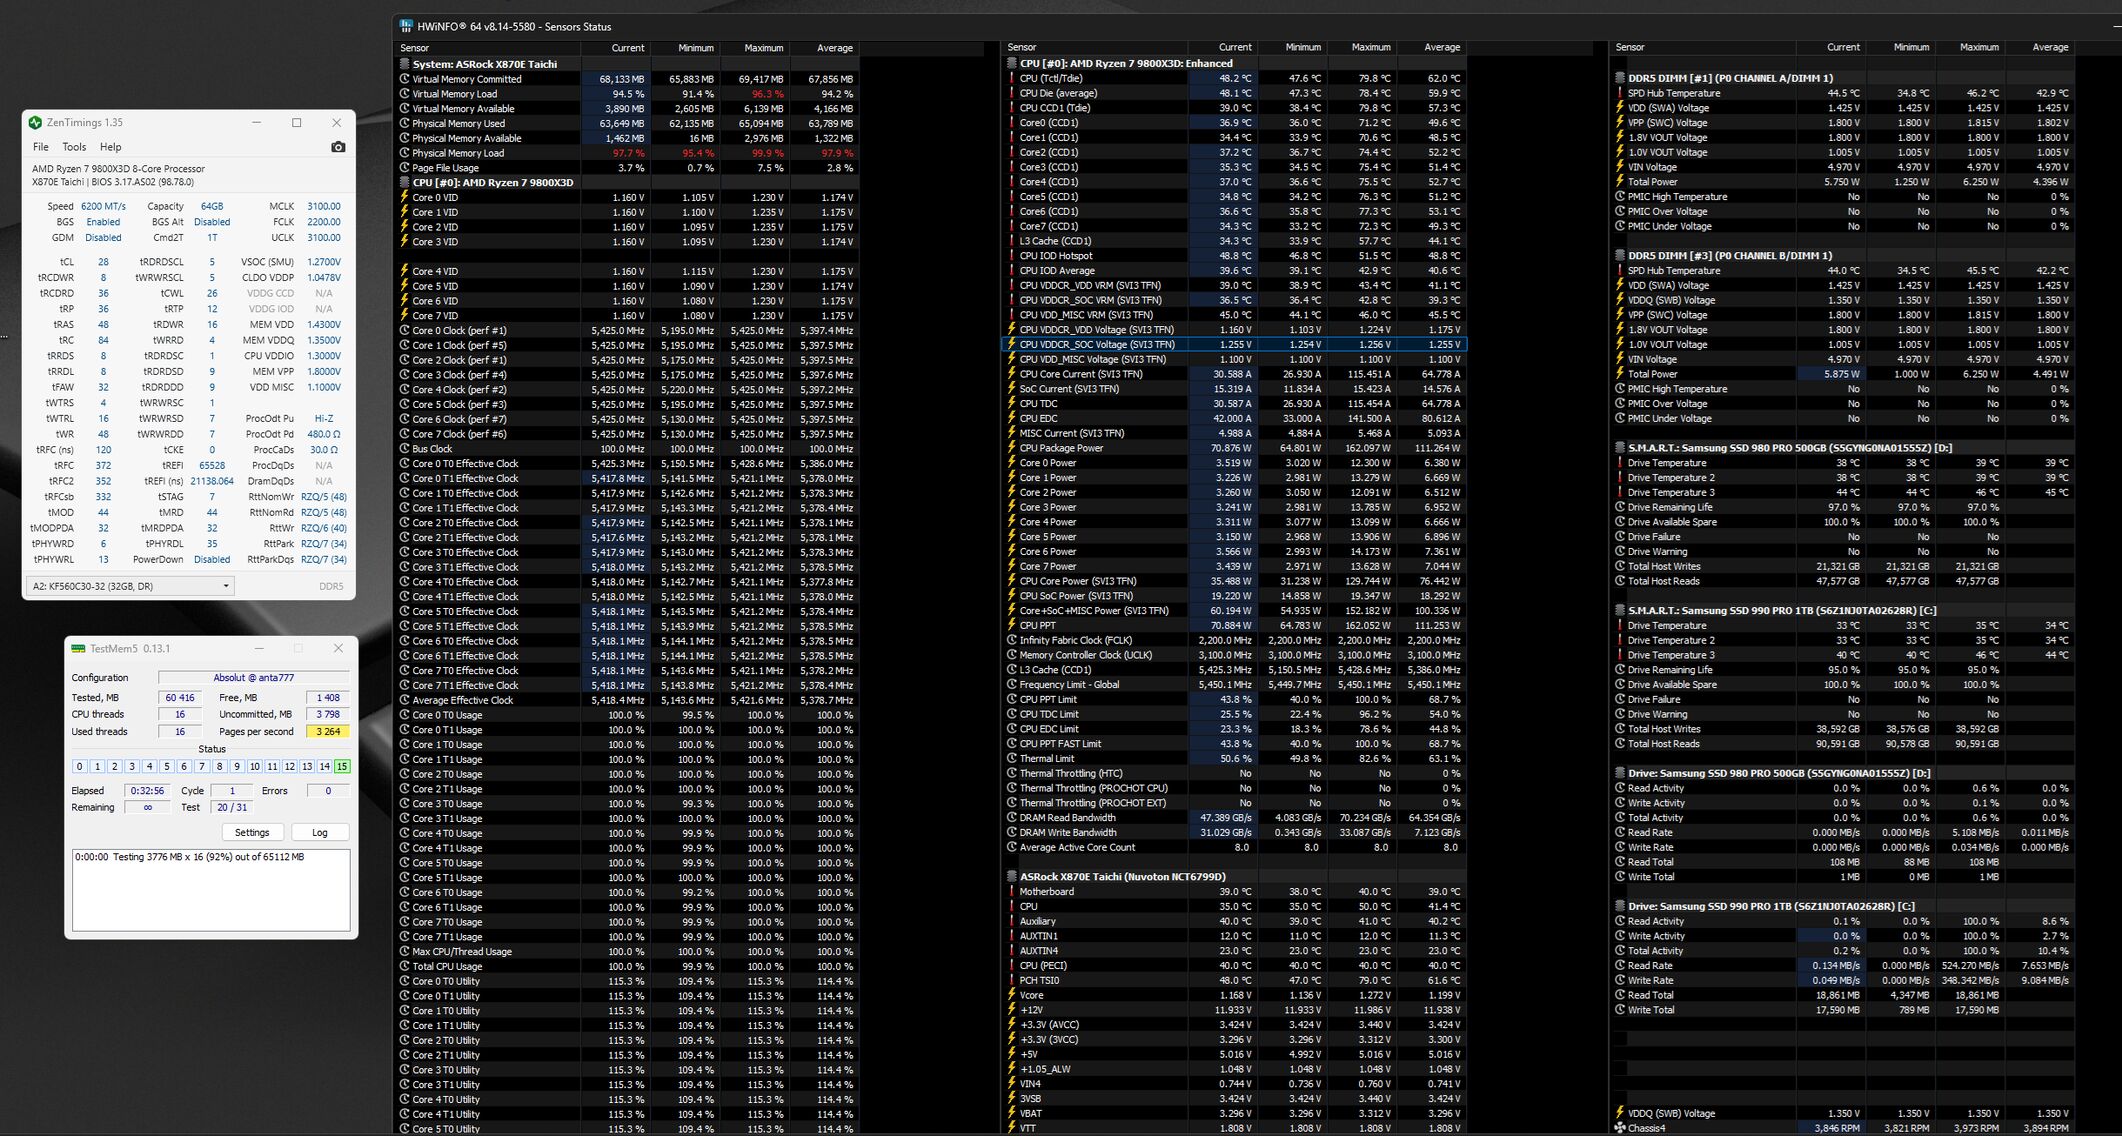The width and height of the screenshot is (2122, 1136).
Task: Click the fan icon beside Chassis4
Action: (1620, 1128)
